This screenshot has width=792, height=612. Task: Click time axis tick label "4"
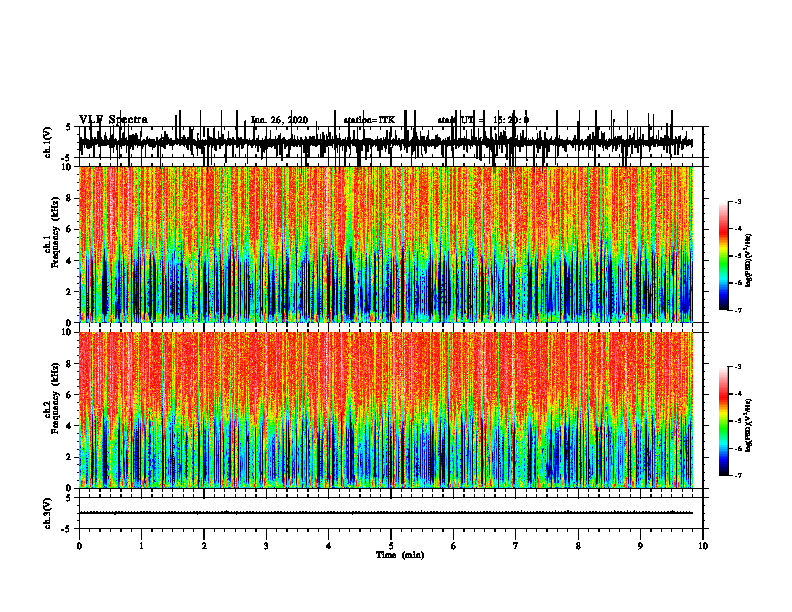(329, 546)
